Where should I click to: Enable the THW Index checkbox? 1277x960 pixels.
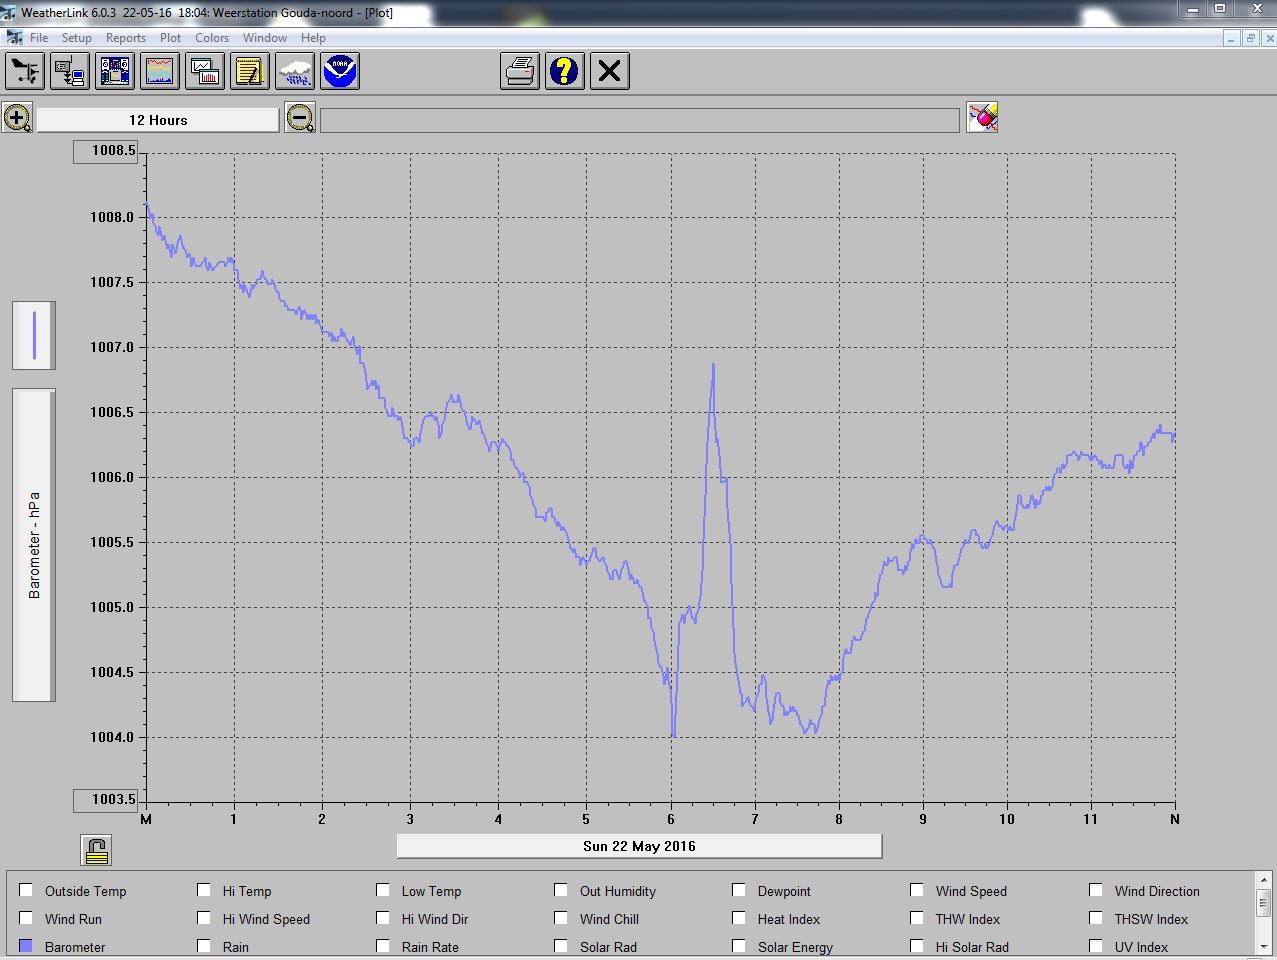[x=917, y=918]
